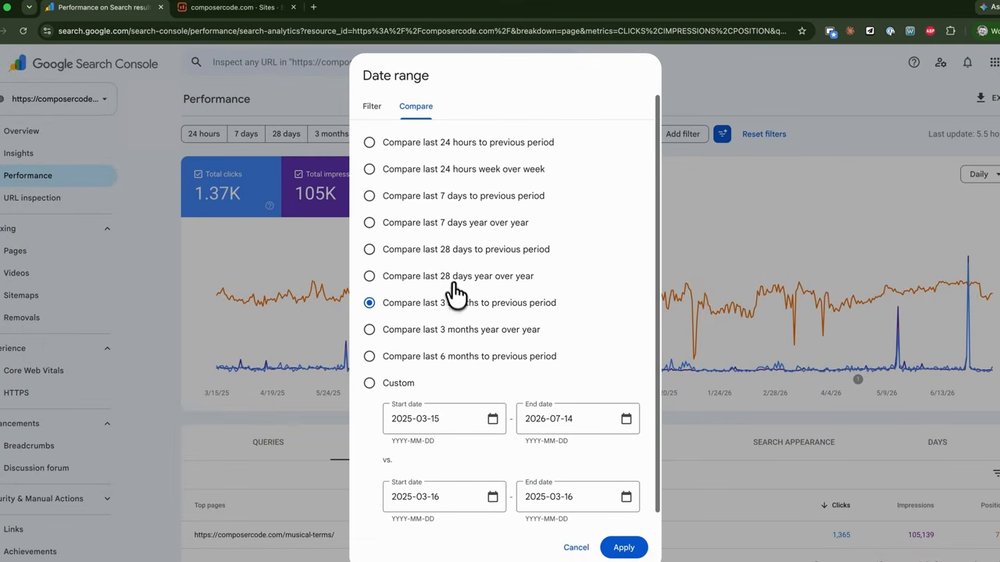Open calendar for first End date
1000x562 pixels.
tap(626, 418)
